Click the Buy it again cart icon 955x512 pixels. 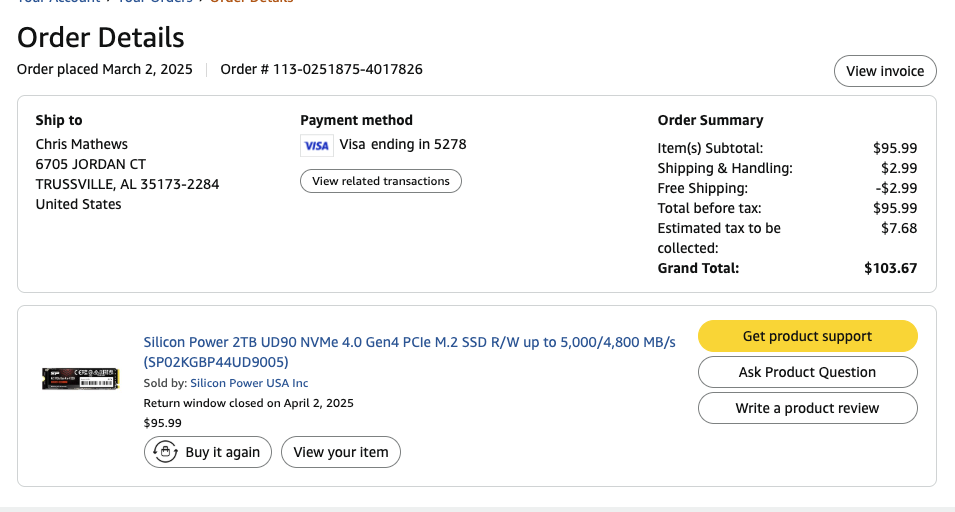[164, 452]
